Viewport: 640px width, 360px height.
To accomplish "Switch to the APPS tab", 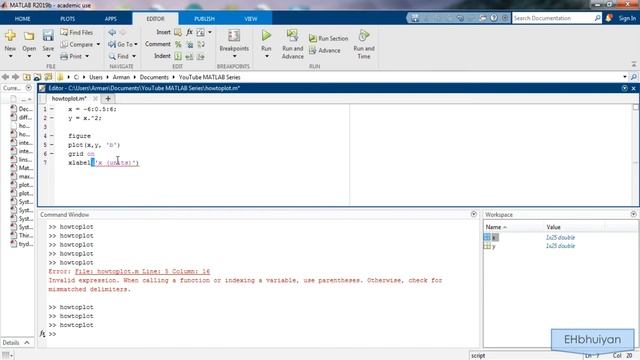I will point(111,19).
